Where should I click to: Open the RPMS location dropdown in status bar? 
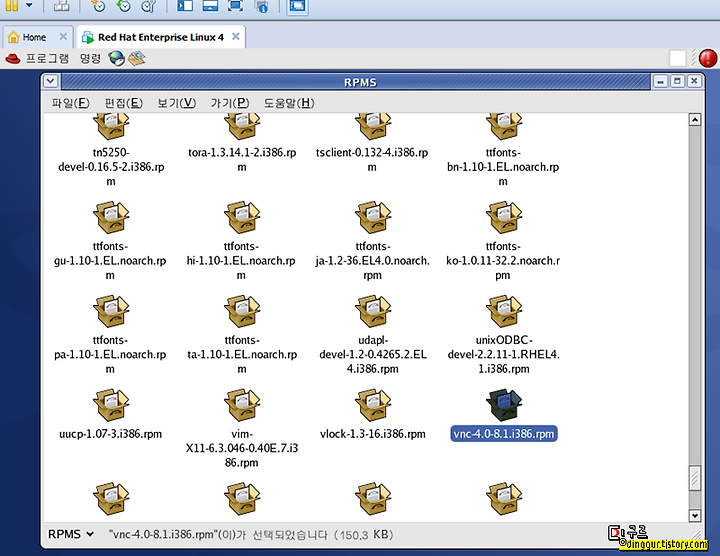point(71,534)
